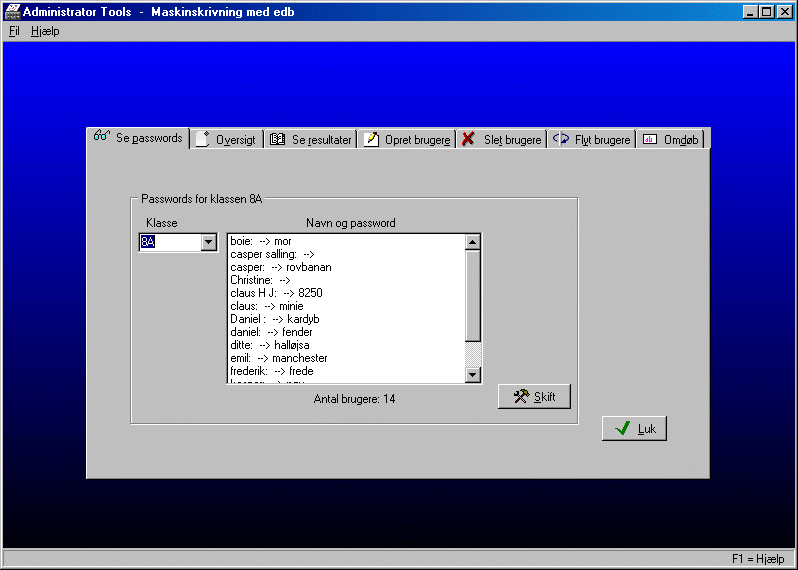Image resolution: width=798 pixels, height=570 pixels.
Task: Click the Skift button
Action: pos(534,396)
